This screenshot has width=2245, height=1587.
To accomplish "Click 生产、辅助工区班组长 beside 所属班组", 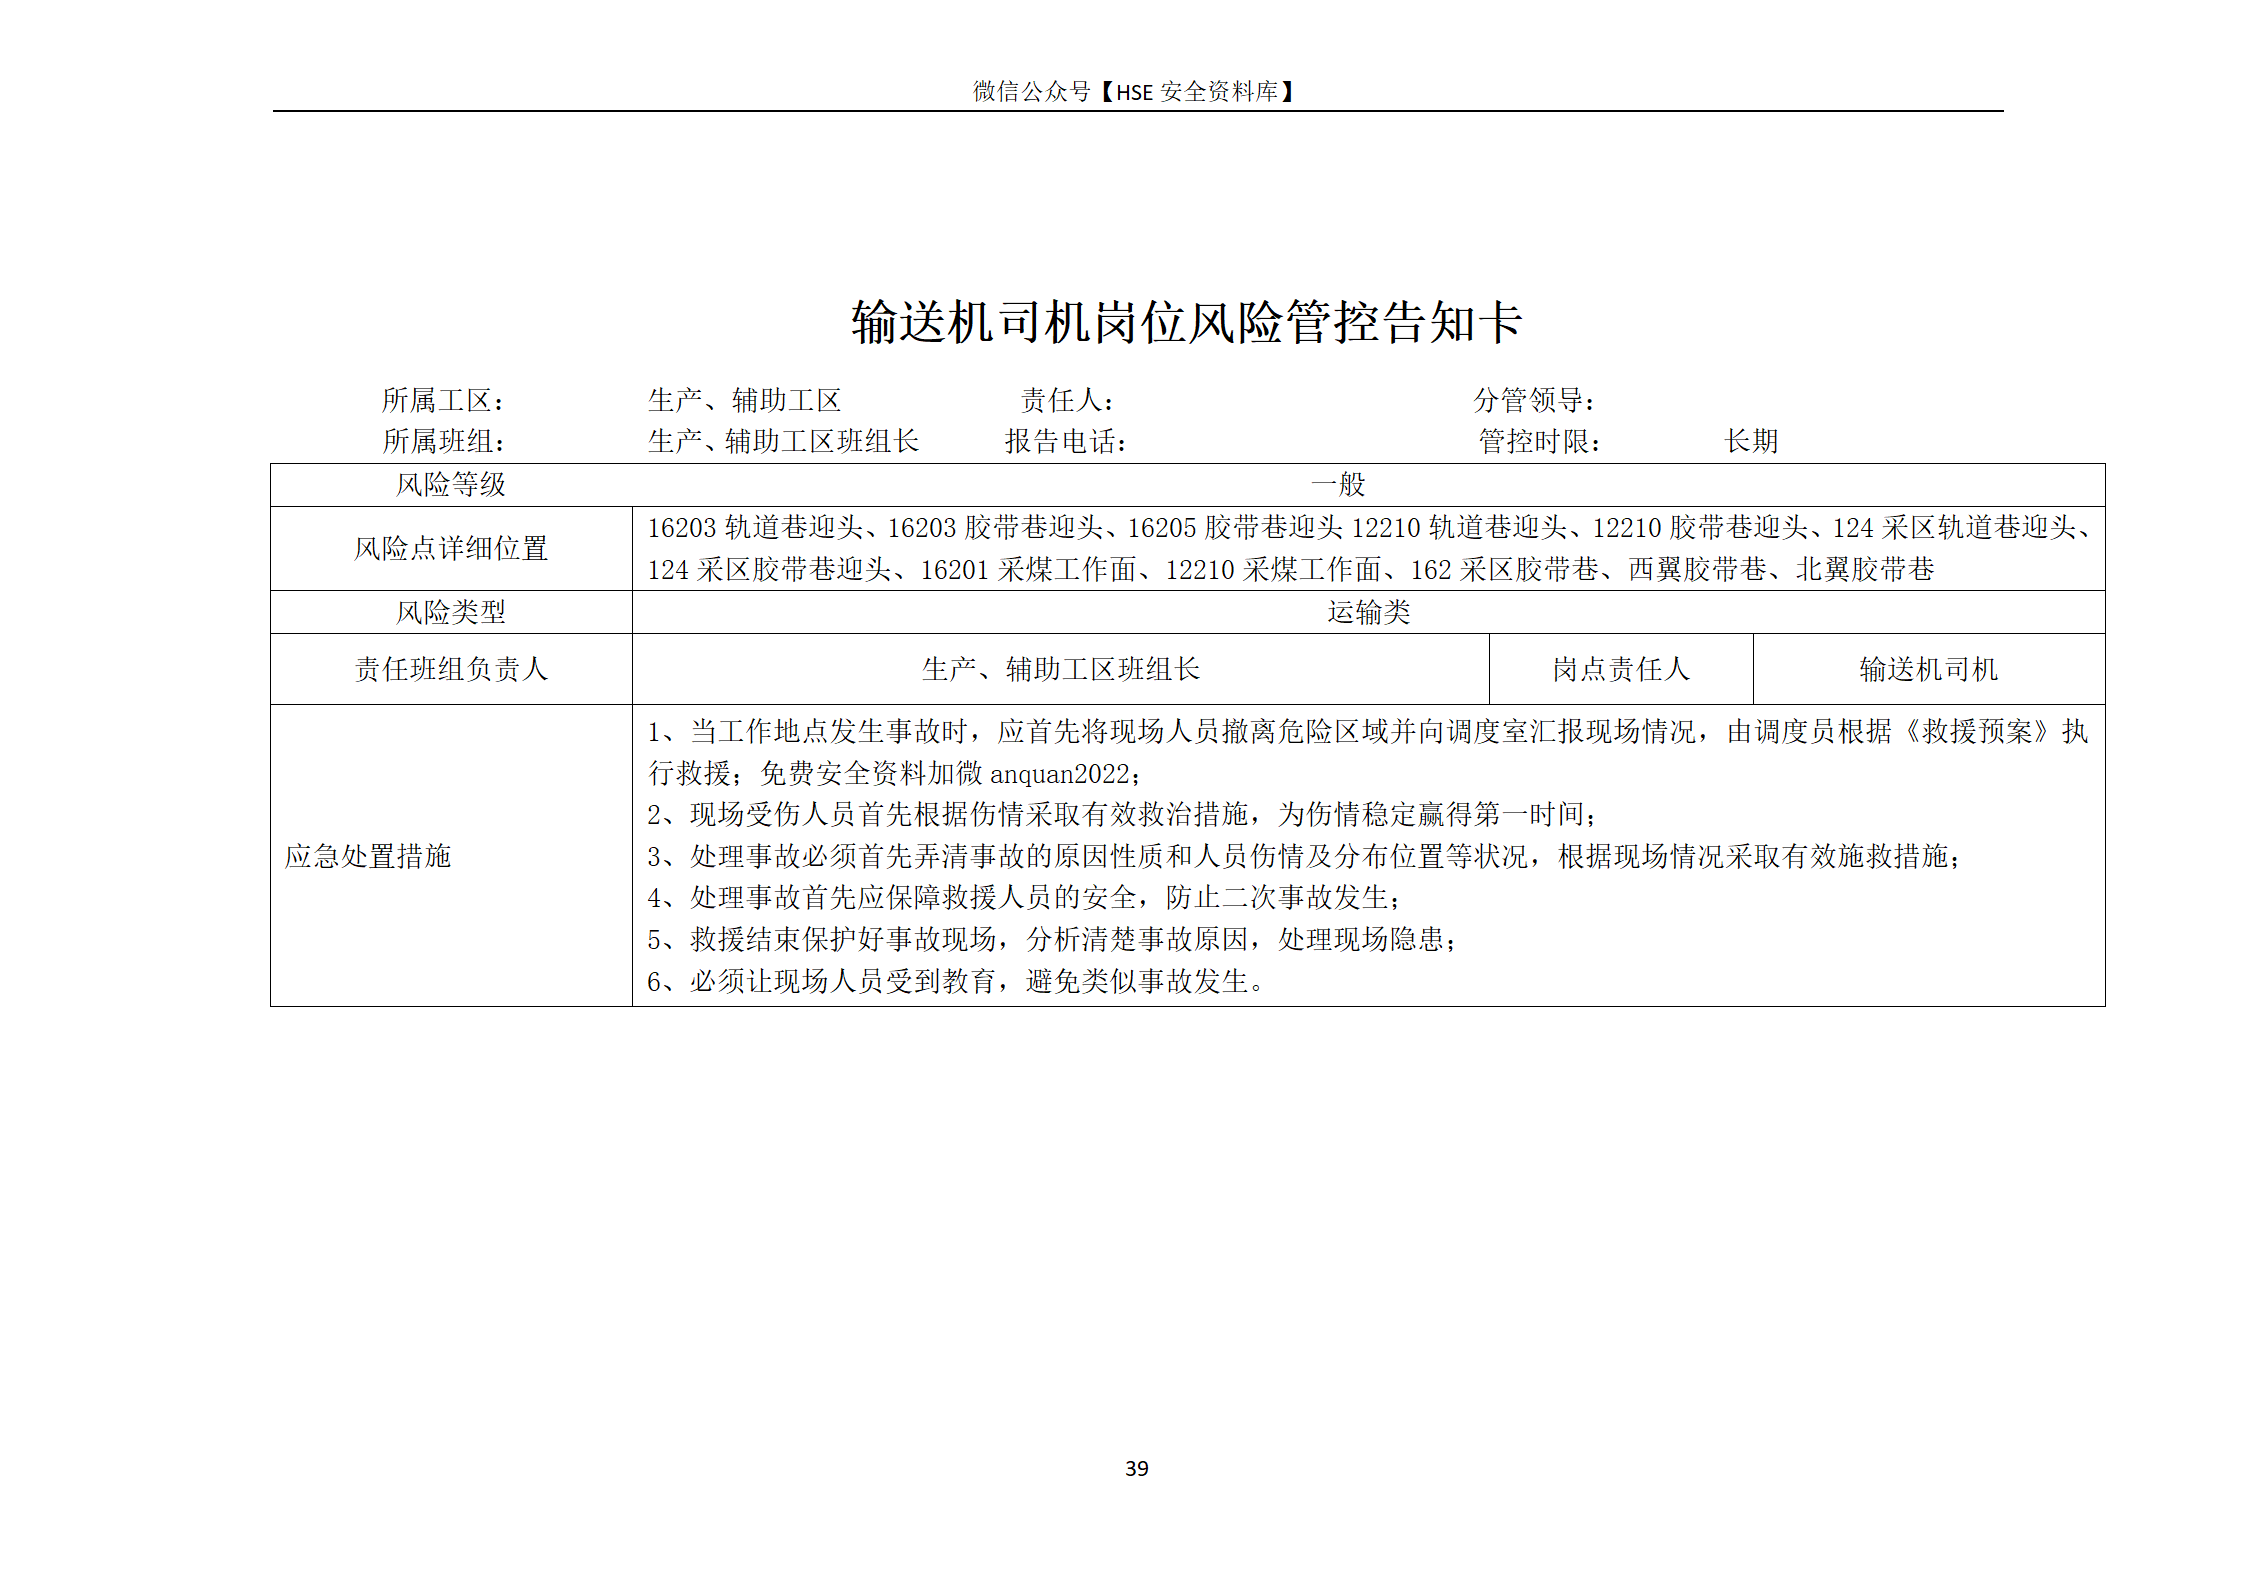I will pyautogui.click(x=783, y=441).
